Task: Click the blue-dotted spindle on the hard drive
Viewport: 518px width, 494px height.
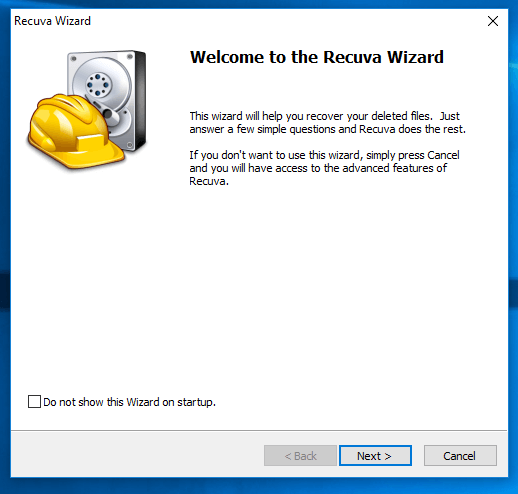Action: point(98,84)
